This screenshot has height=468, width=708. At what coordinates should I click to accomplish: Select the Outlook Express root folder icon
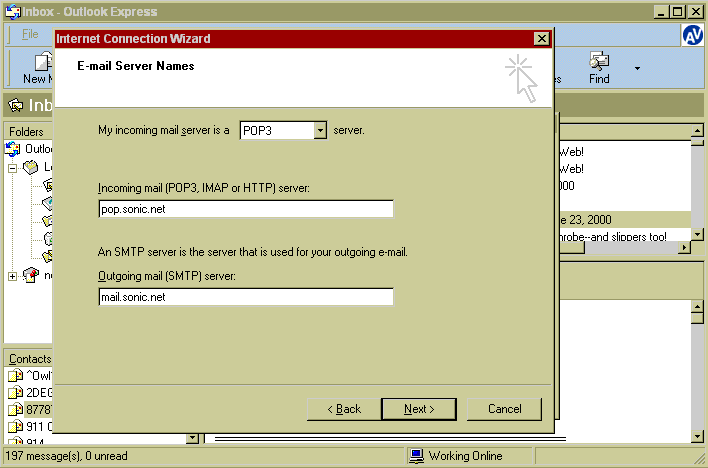point(13,149)
